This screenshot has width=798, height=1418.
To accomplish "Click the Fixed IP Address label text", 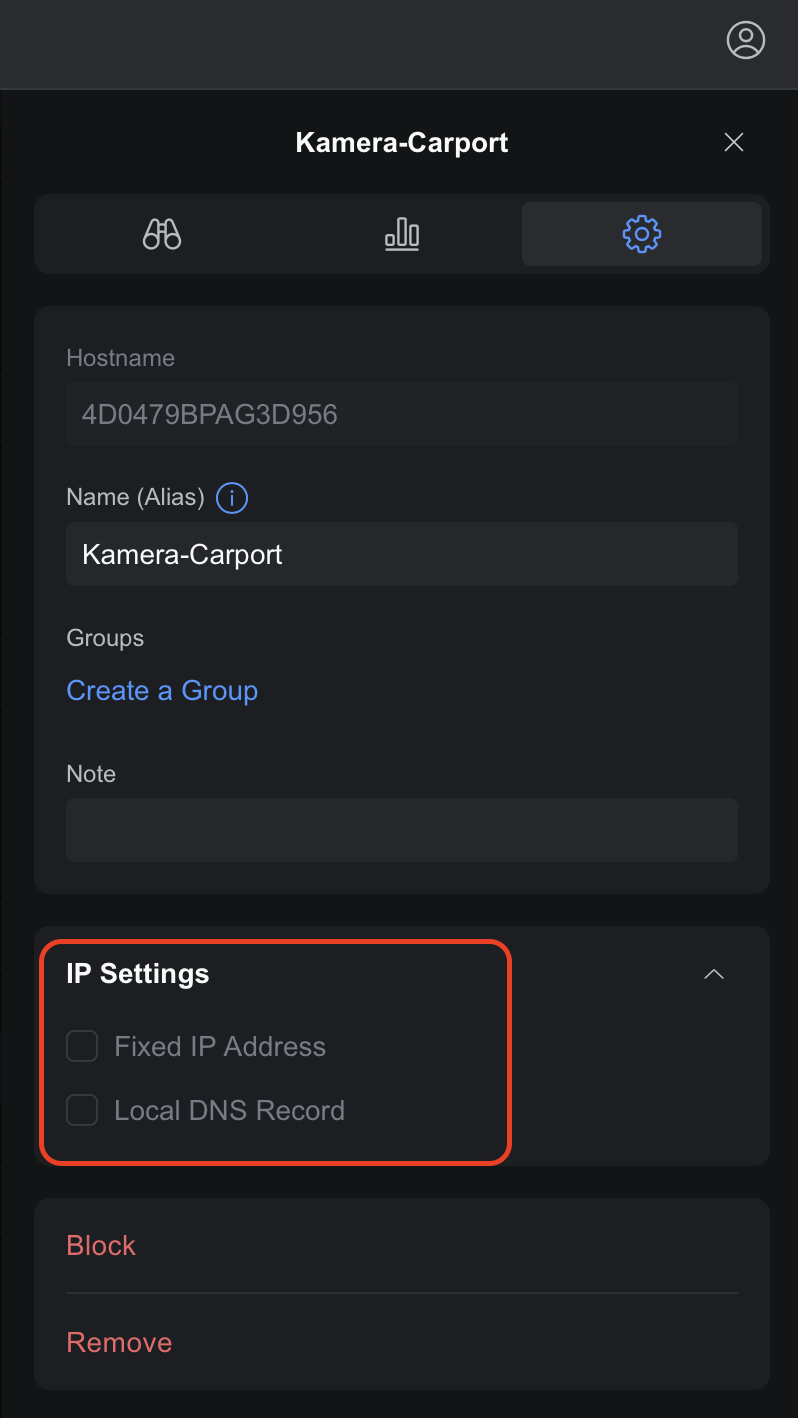I will tap(220, 1047).
